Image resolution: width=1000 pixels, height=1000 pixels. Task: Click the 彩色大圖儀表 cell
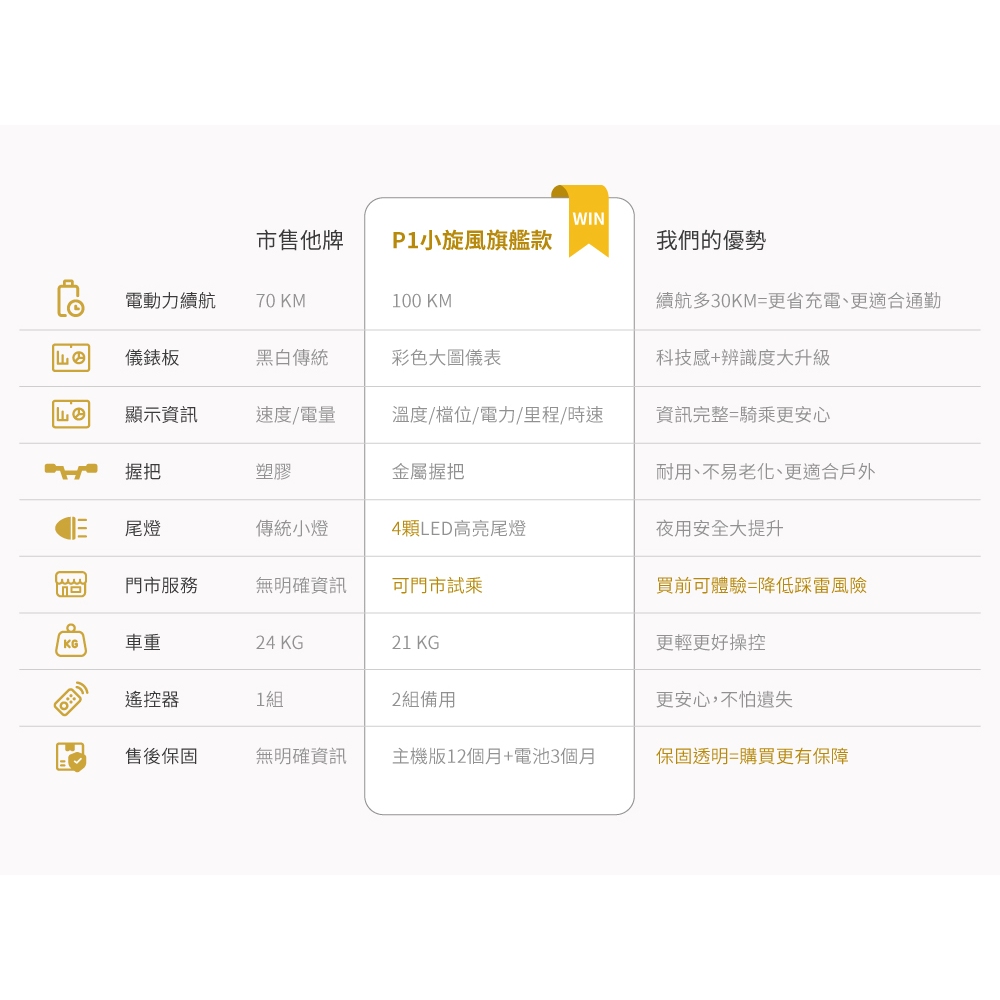[x=446, y=358]
